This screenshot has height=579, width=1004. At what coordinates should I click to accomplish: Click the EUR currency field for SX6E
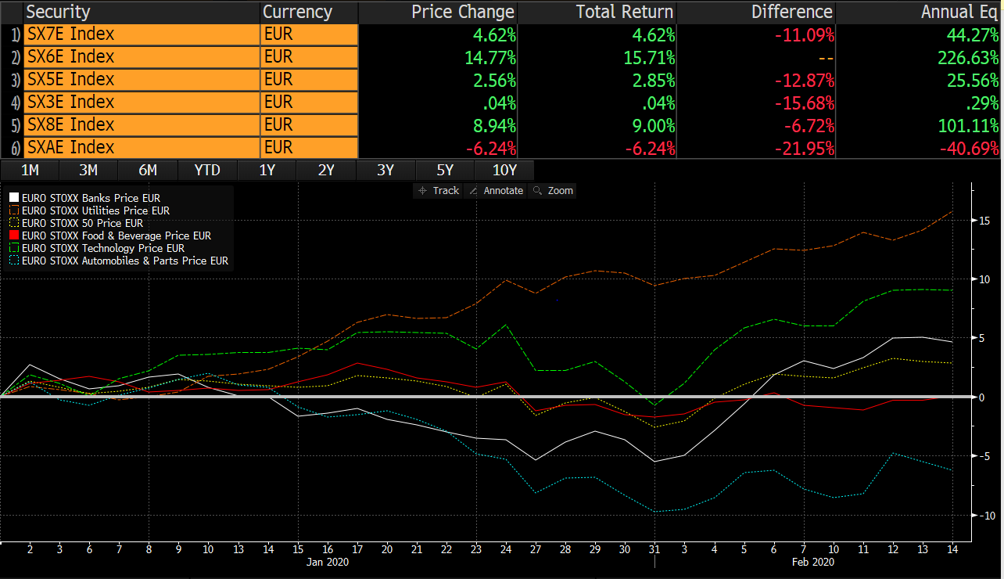click(309, 57)
